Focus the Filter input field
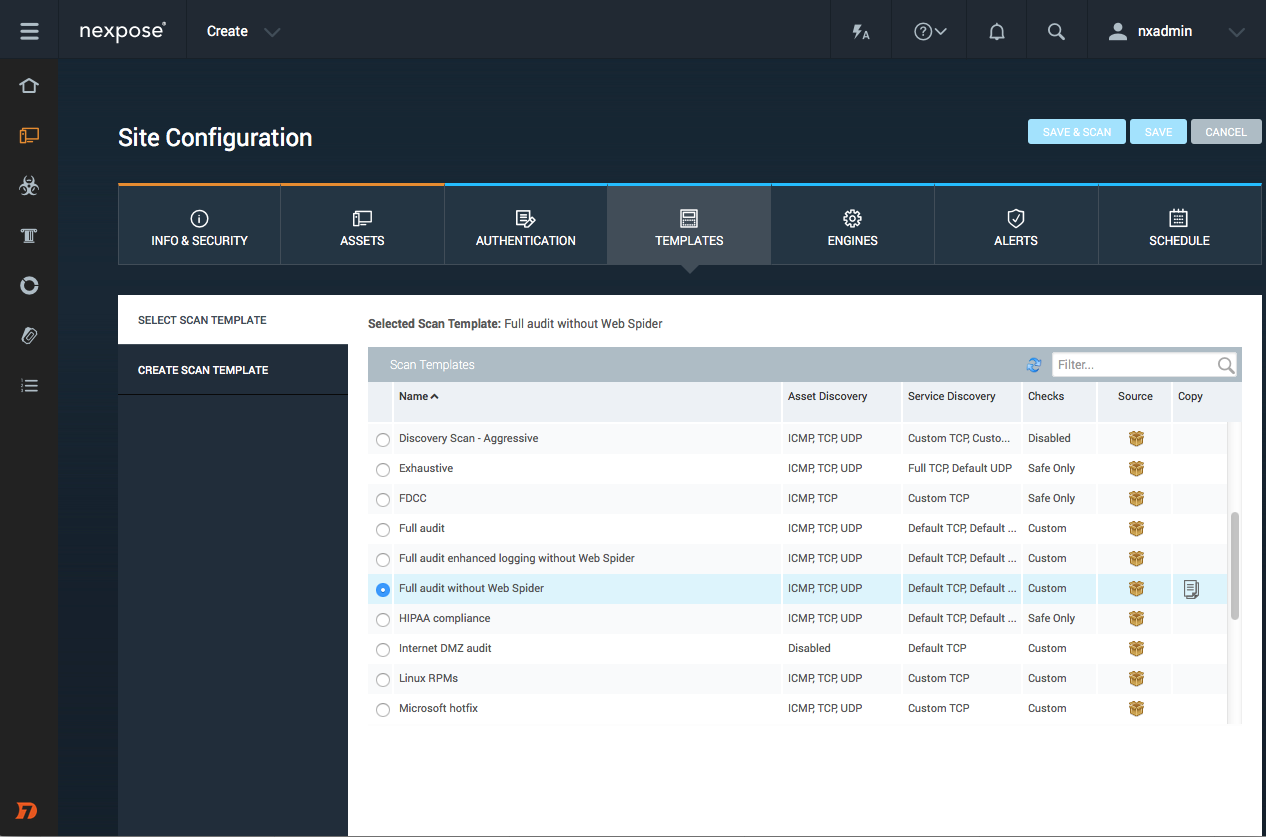Screen dimensions: 1266x837 (1134, 365)
